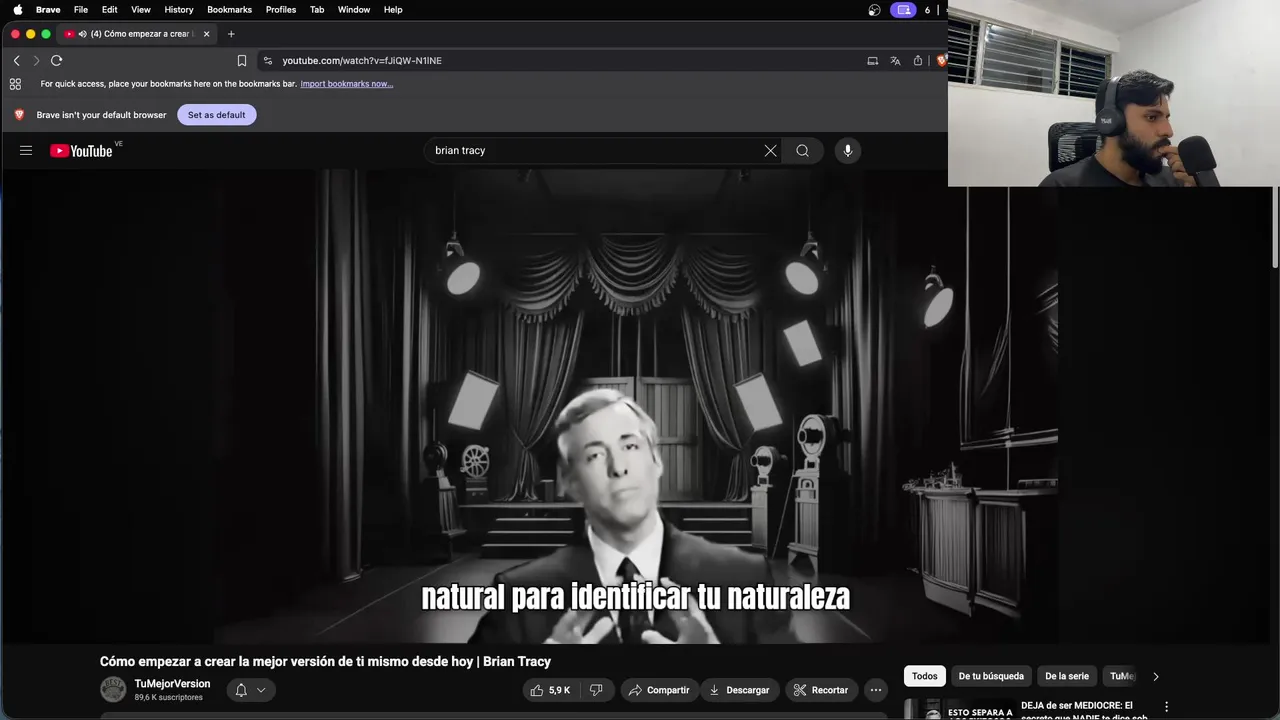
Task: Click the Descargar button
Action: click(x=740, y=690)
